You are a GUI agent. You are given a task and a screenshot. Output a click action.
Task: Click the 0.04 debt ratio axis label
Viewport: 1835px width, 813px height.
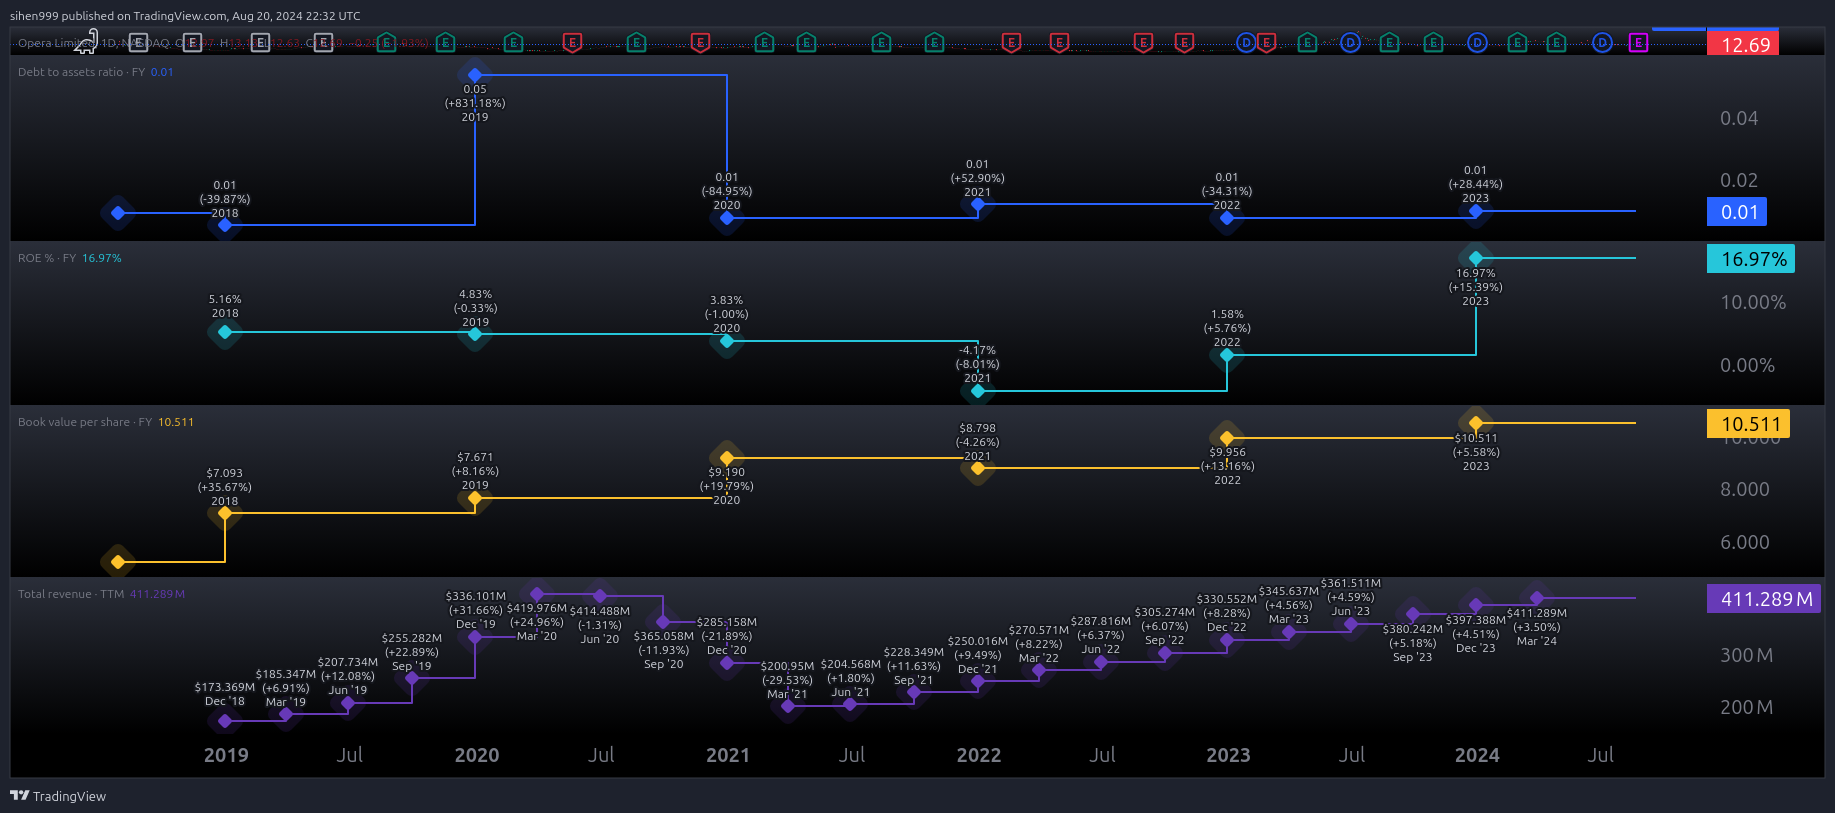[1739, 118]
